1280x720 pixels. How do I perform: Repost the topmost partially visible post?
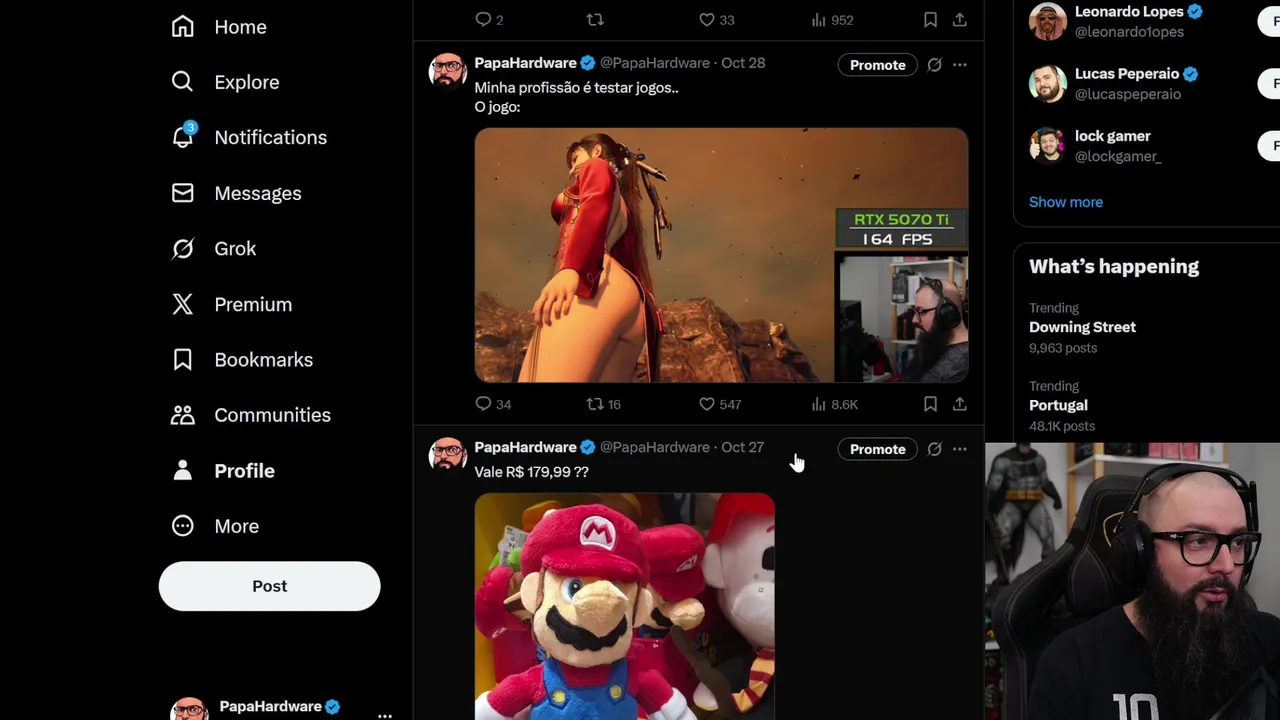coord(595,19)
